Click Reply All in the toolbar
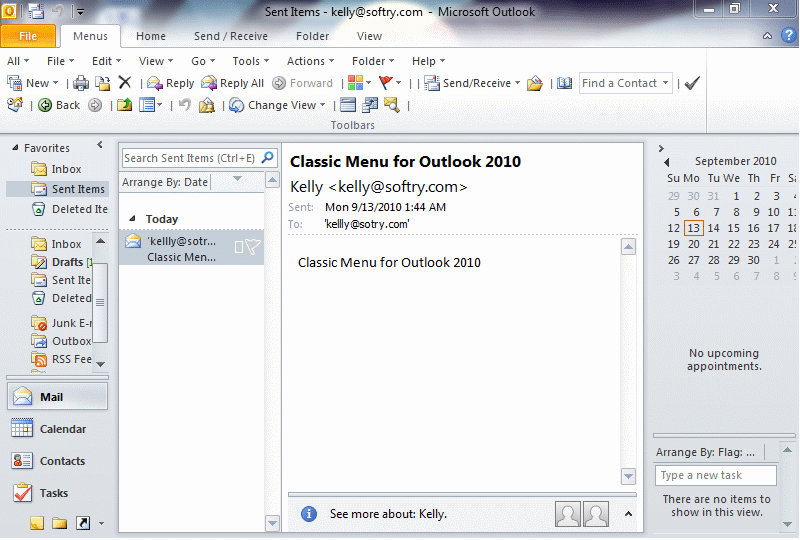Viewport: 800px width, 540px height. tap(233, 83)
